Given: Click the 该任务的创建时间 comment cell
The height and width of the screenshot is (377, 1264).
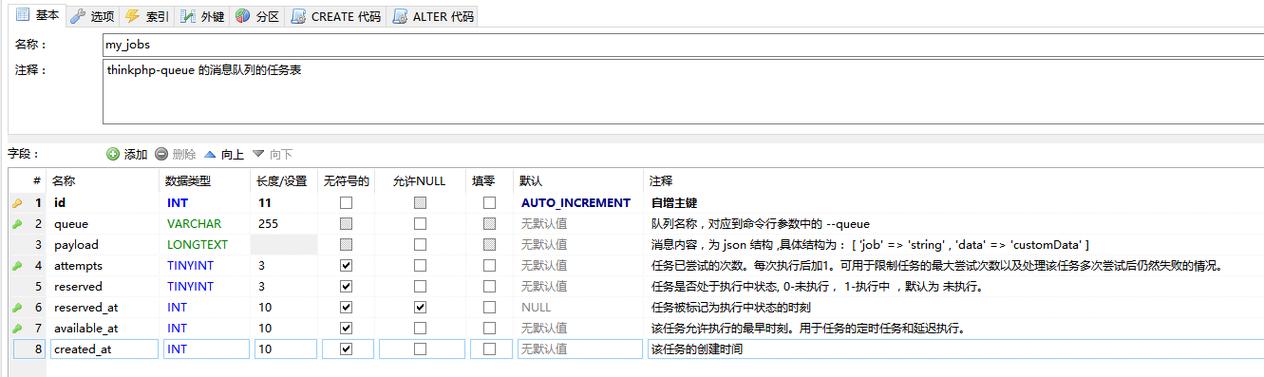Looking at the screenshot, I should point(697,349).
